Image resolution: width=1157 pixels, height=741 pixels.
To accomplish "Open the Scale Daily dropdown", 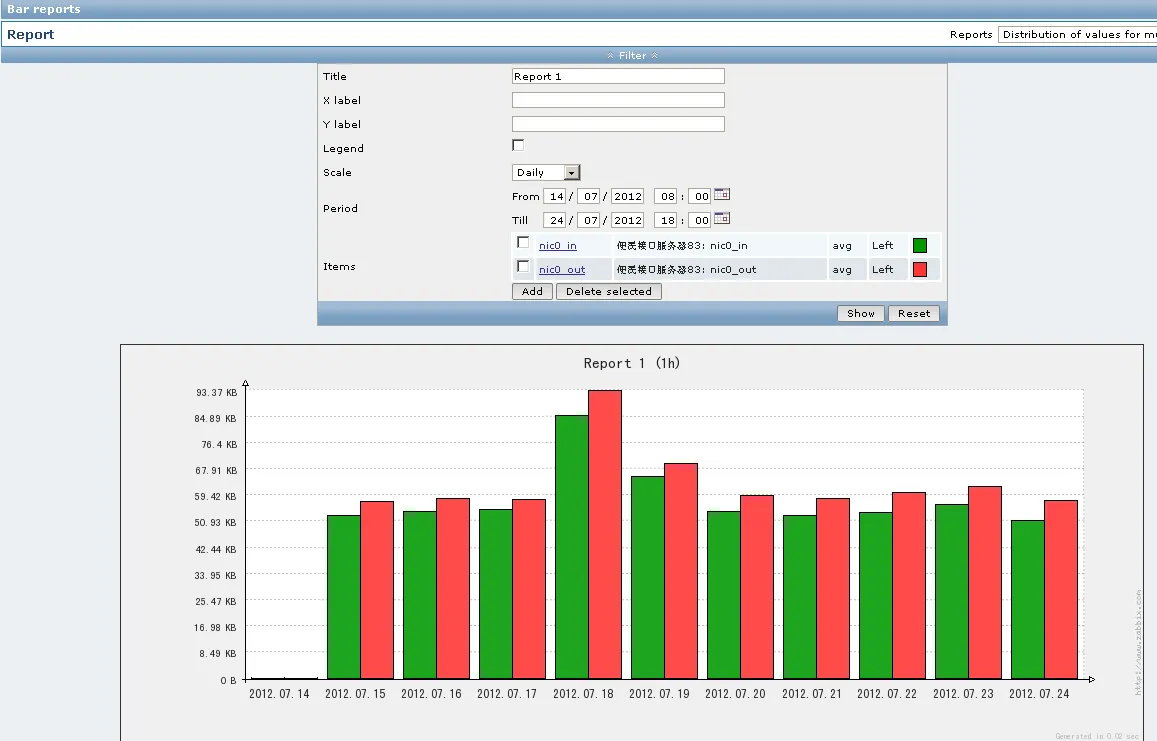I will point(546,173).
